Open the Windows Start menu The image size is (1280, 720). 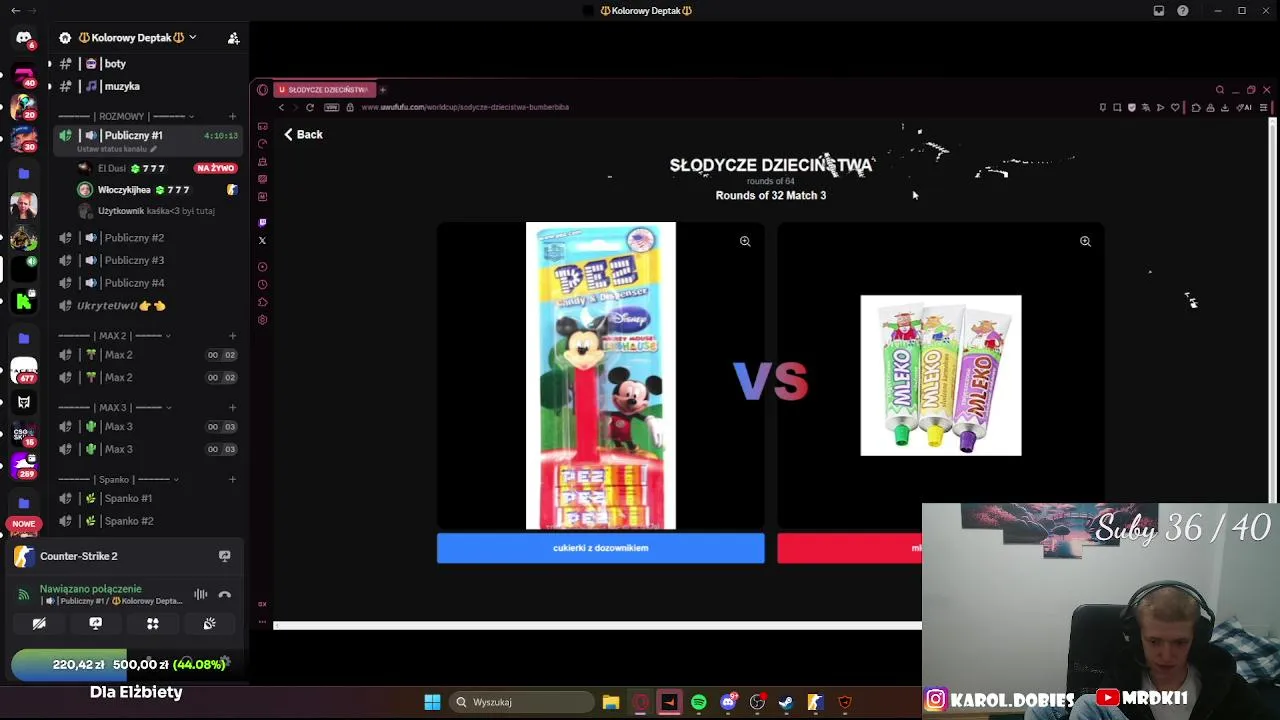(x=432, y=702)
